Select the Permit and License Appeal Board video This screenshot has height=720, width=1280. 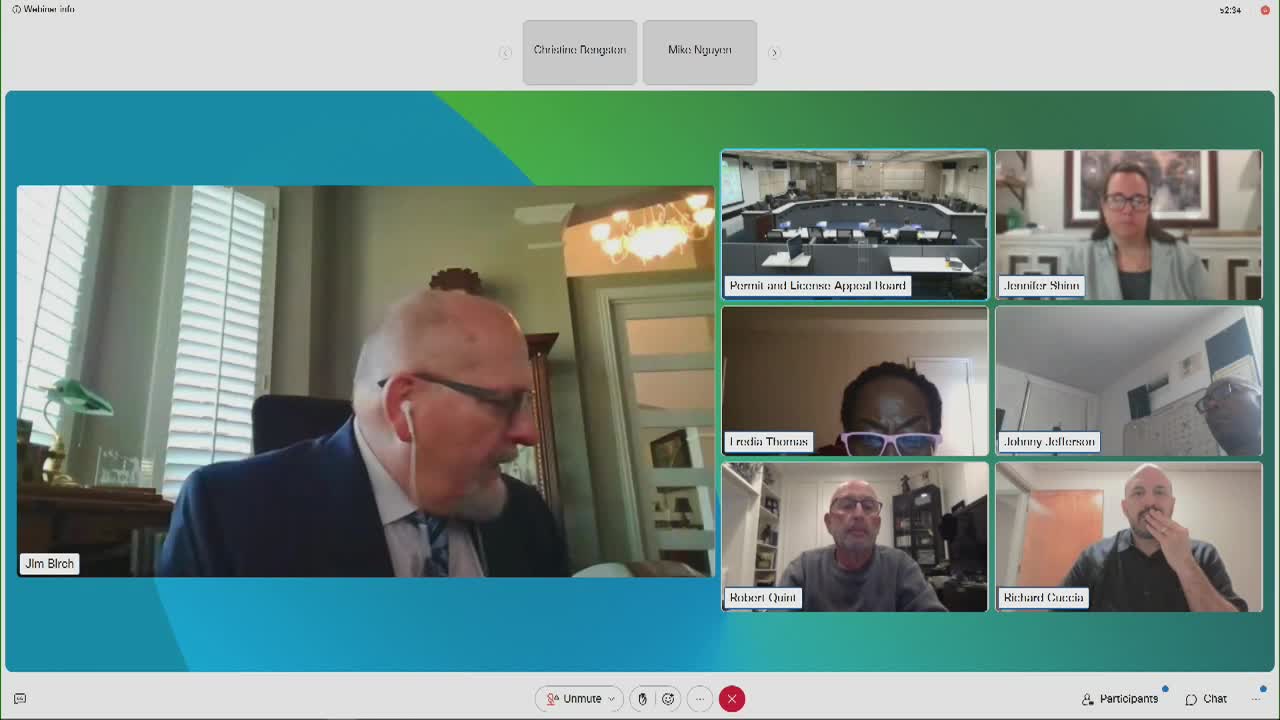point(855,225)
